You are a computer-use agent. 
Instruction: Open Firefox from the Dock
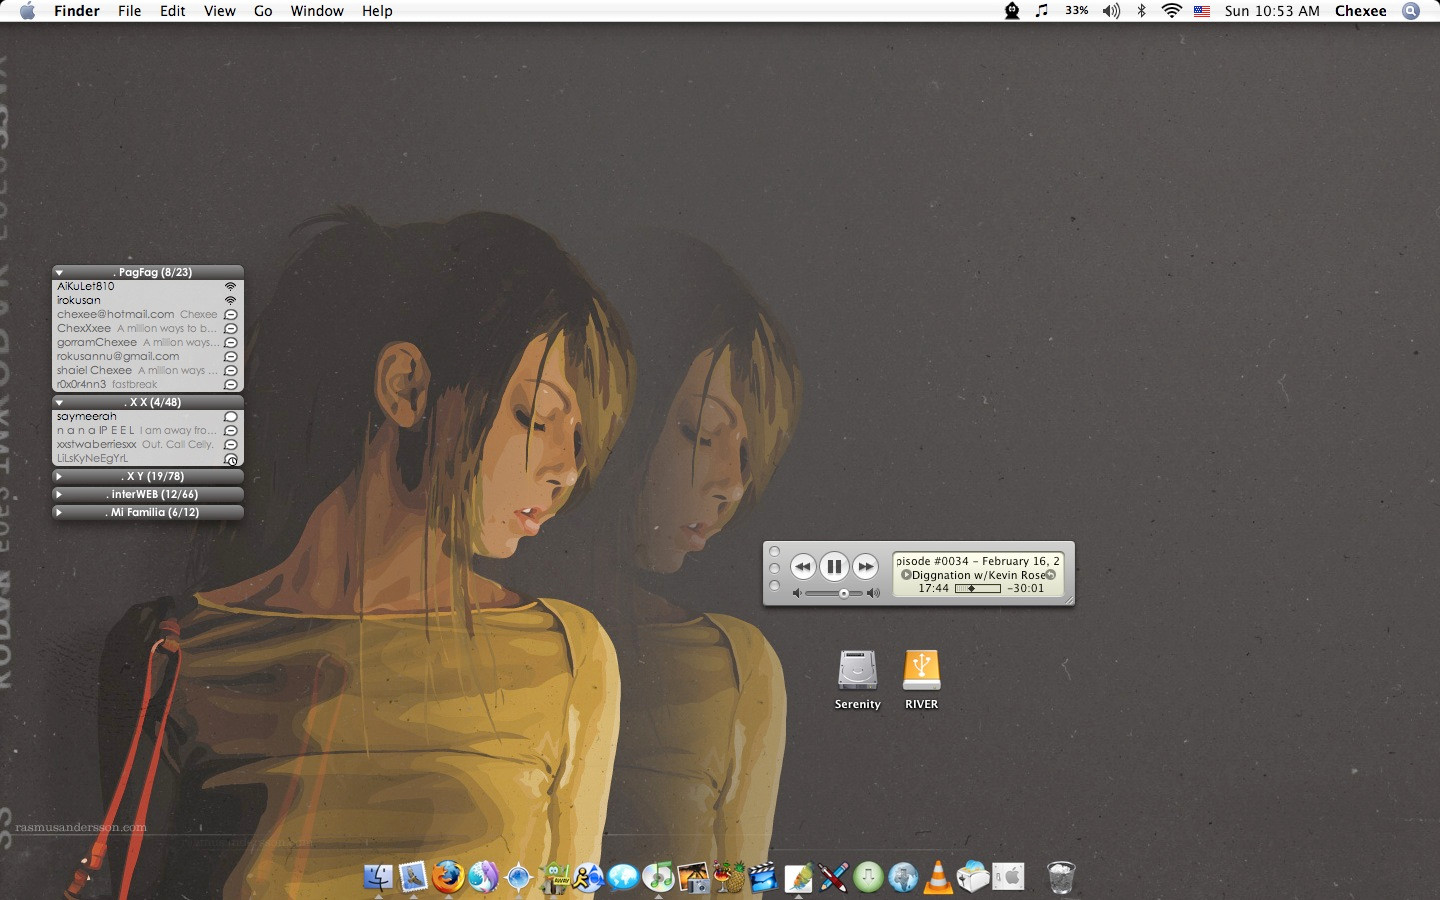coord(448,877)
